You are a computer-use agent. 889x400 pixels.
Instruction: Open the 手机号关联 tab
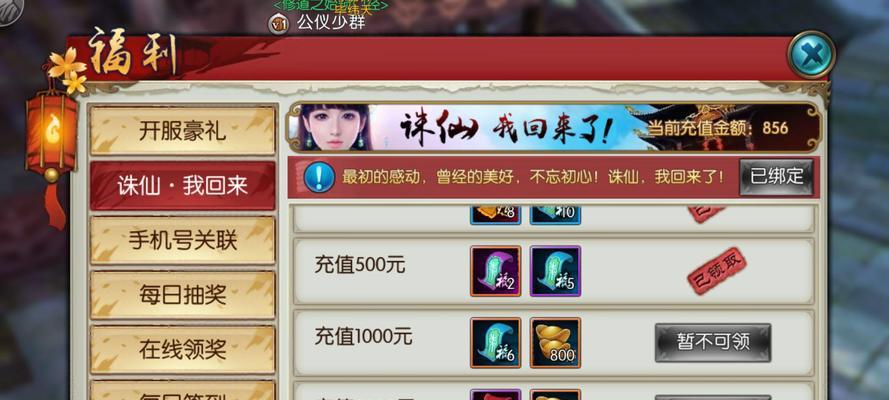pos(183,240)
